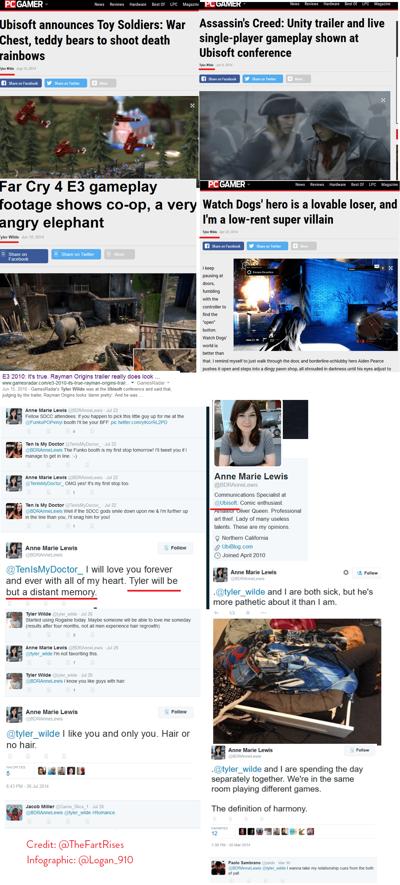The image size is (400, 885).
Task: Open the attached photo of the cluttered room
Action: tap(297, 681)
